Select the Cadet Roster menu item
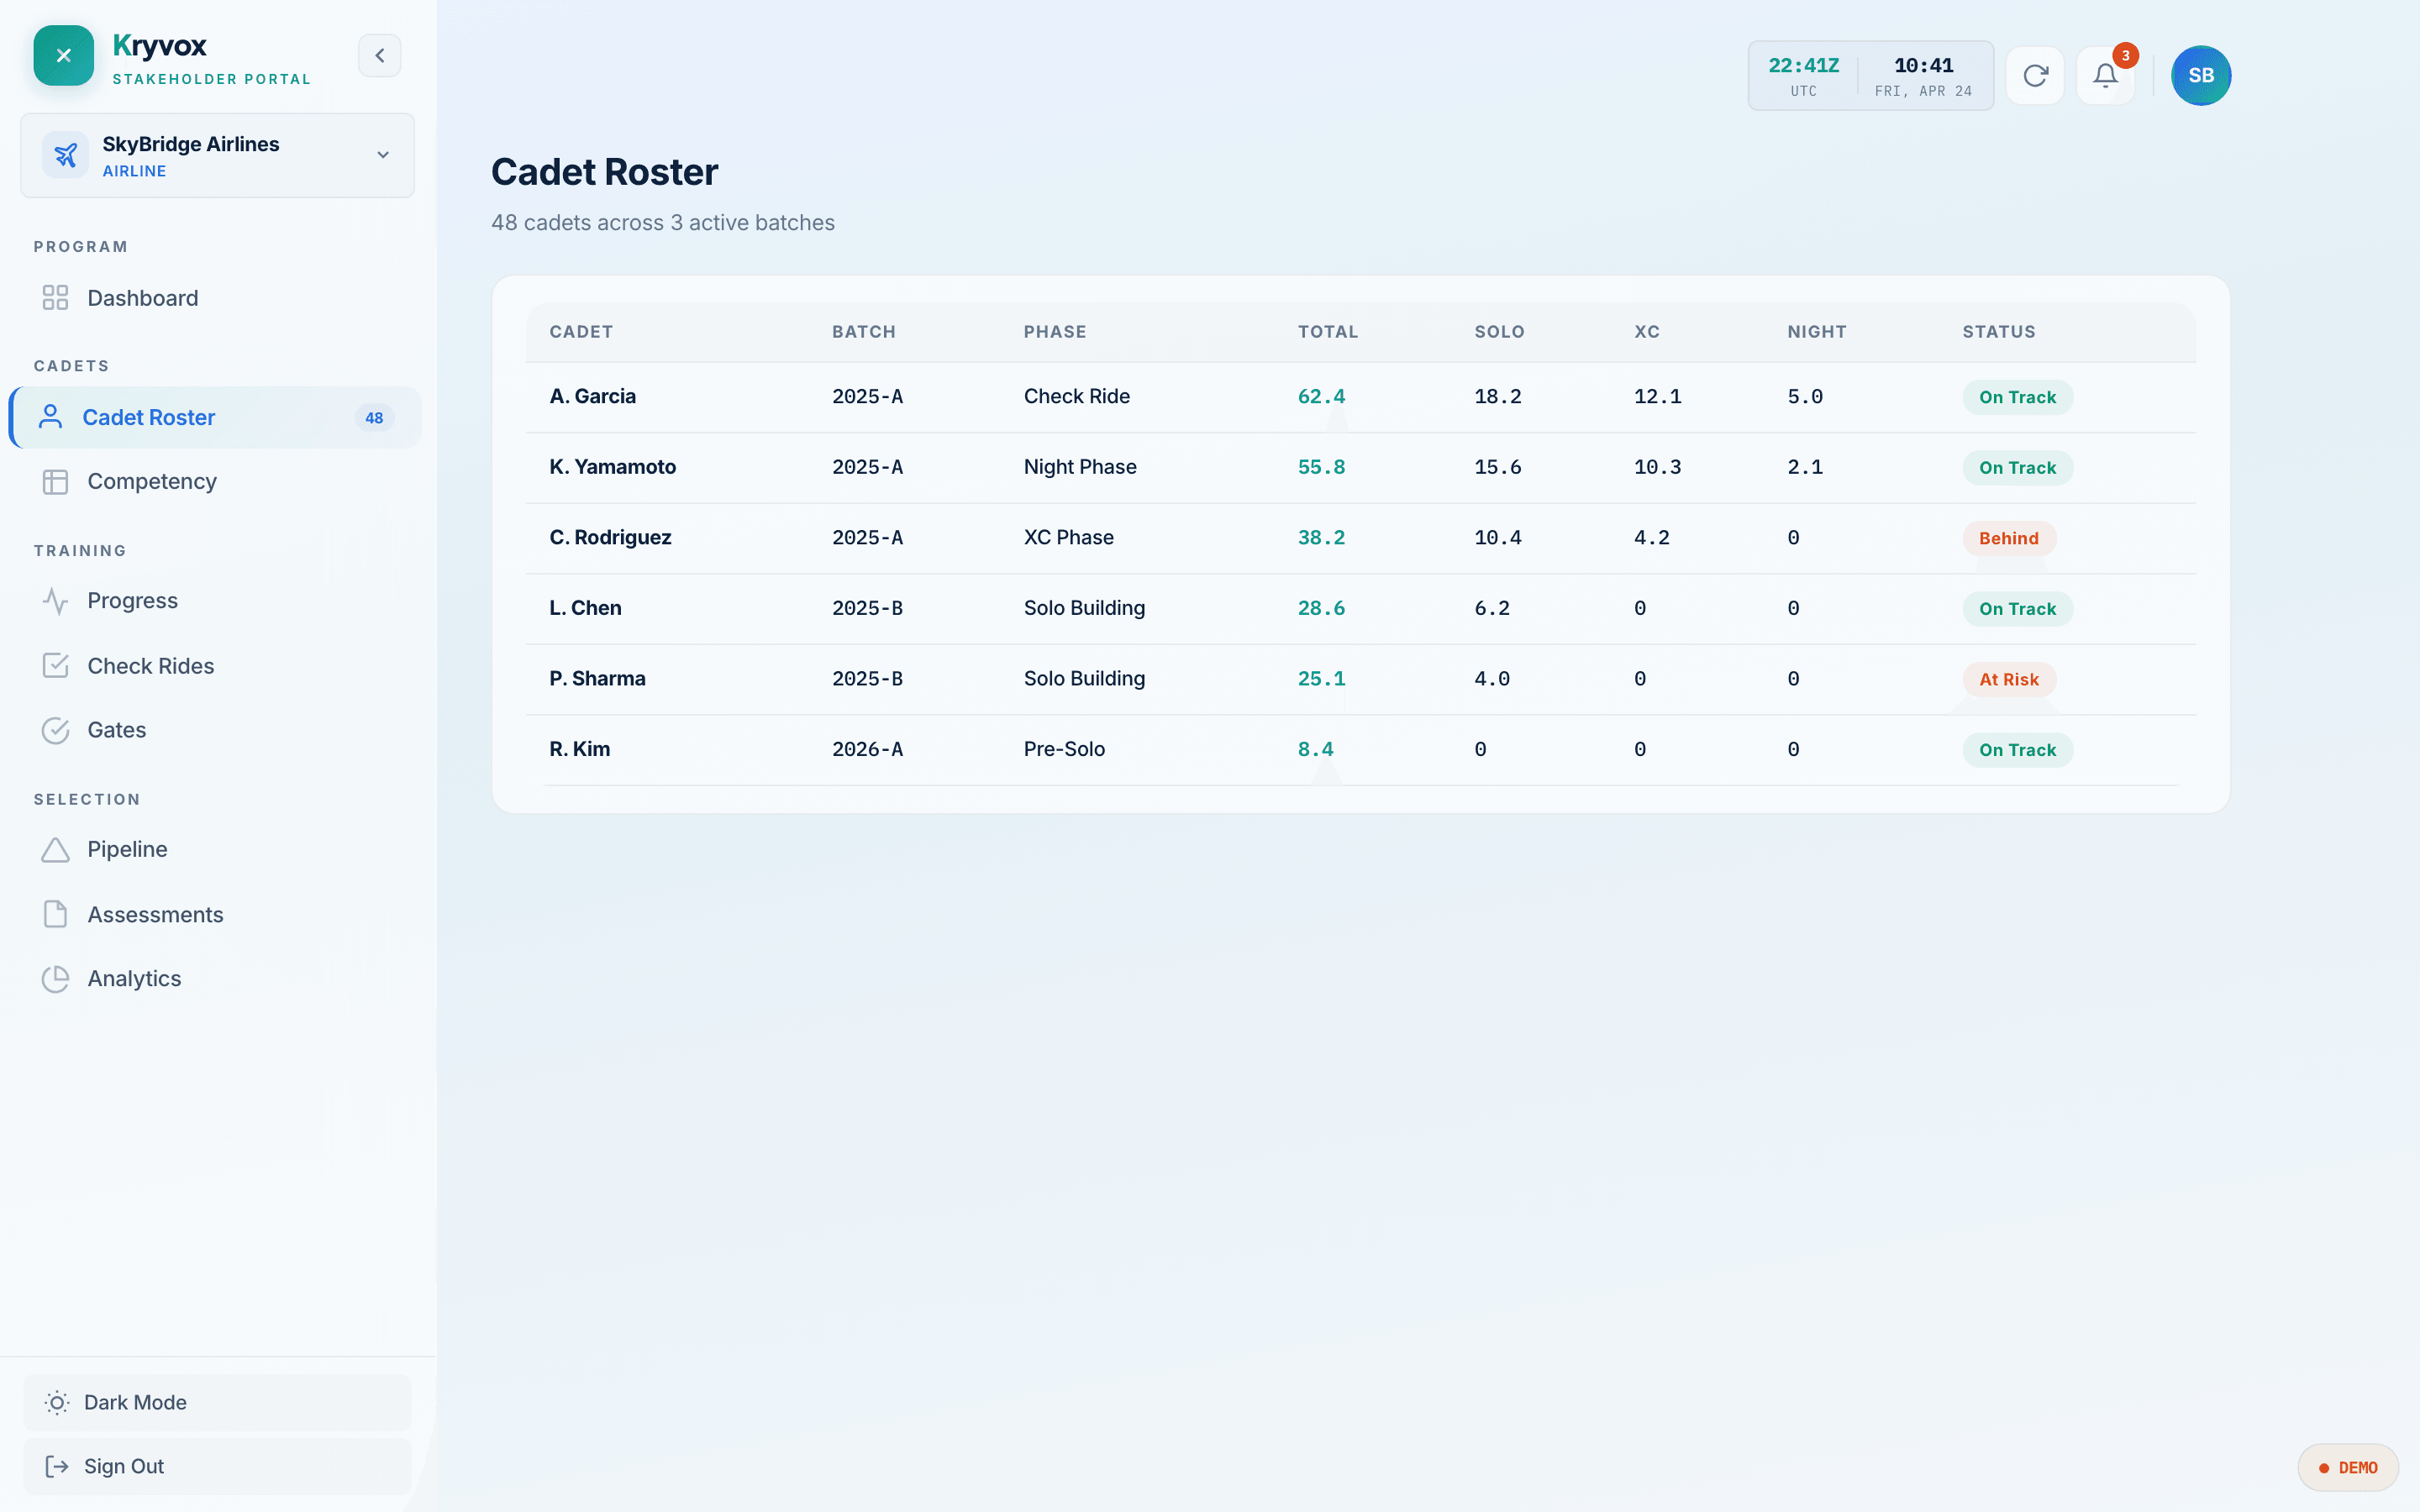This screenshot has height=1512, width=2420. tap(215, 417)
